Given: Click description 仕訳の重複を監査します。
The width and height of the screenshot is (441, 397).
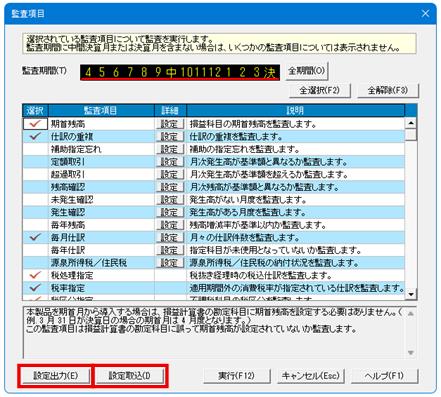Looking at the screenshot, I should pyautogui.click(x=236, y=137).
